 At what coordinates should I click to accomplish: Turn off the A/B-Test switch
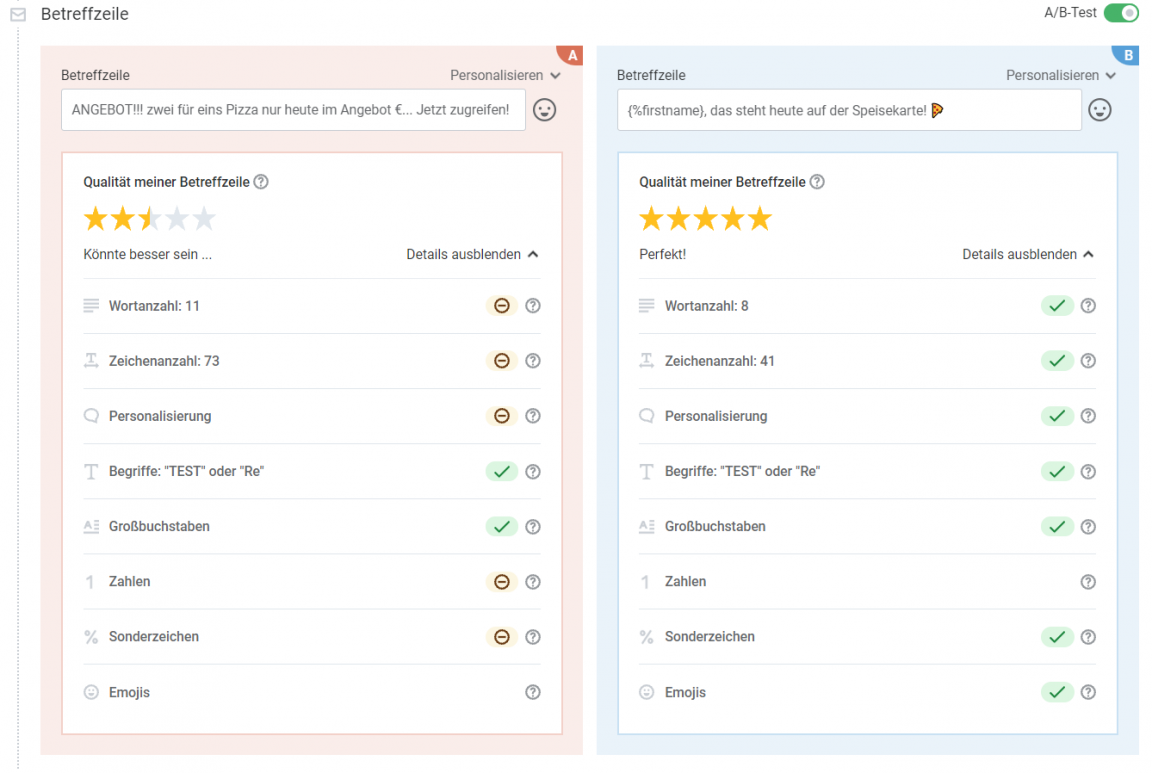[x=1121, y=13]
